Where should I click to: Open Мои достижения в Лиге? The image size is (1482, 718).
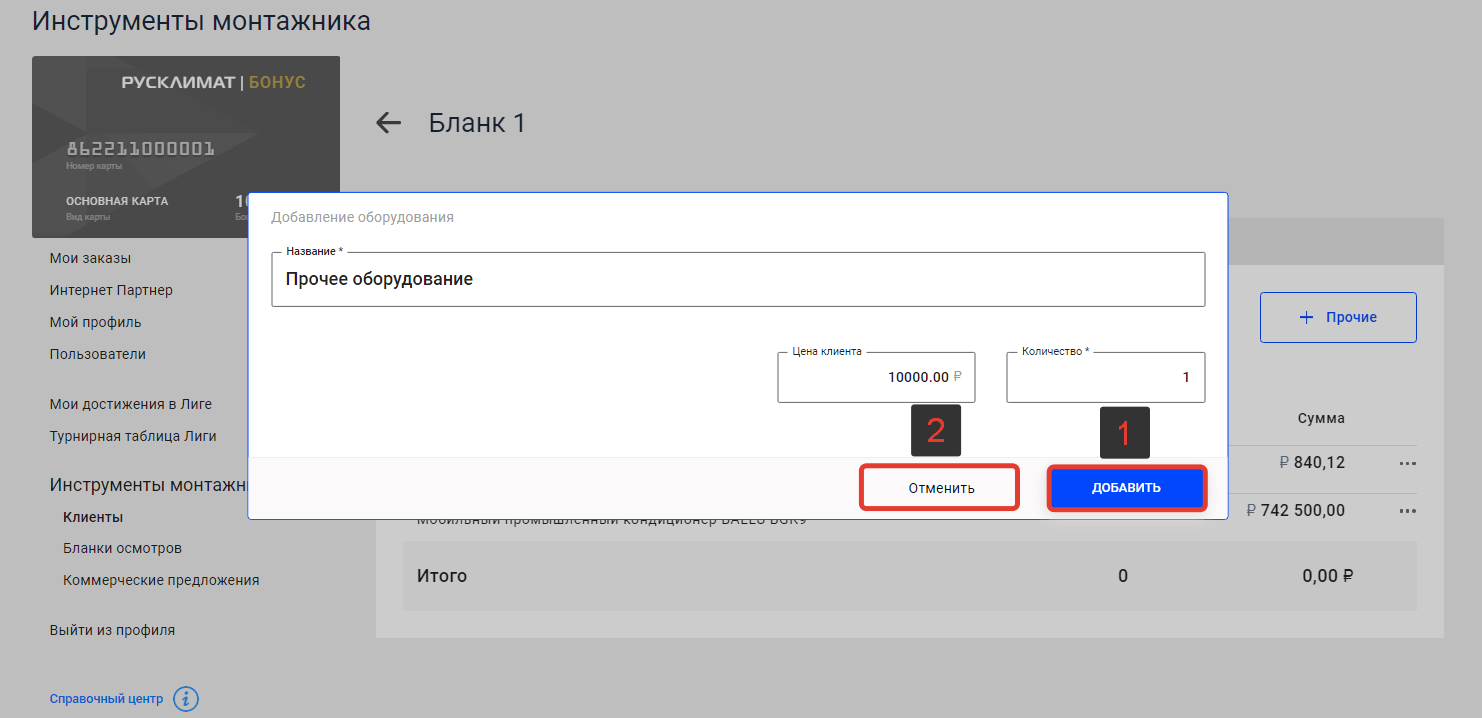click(131, 404)
